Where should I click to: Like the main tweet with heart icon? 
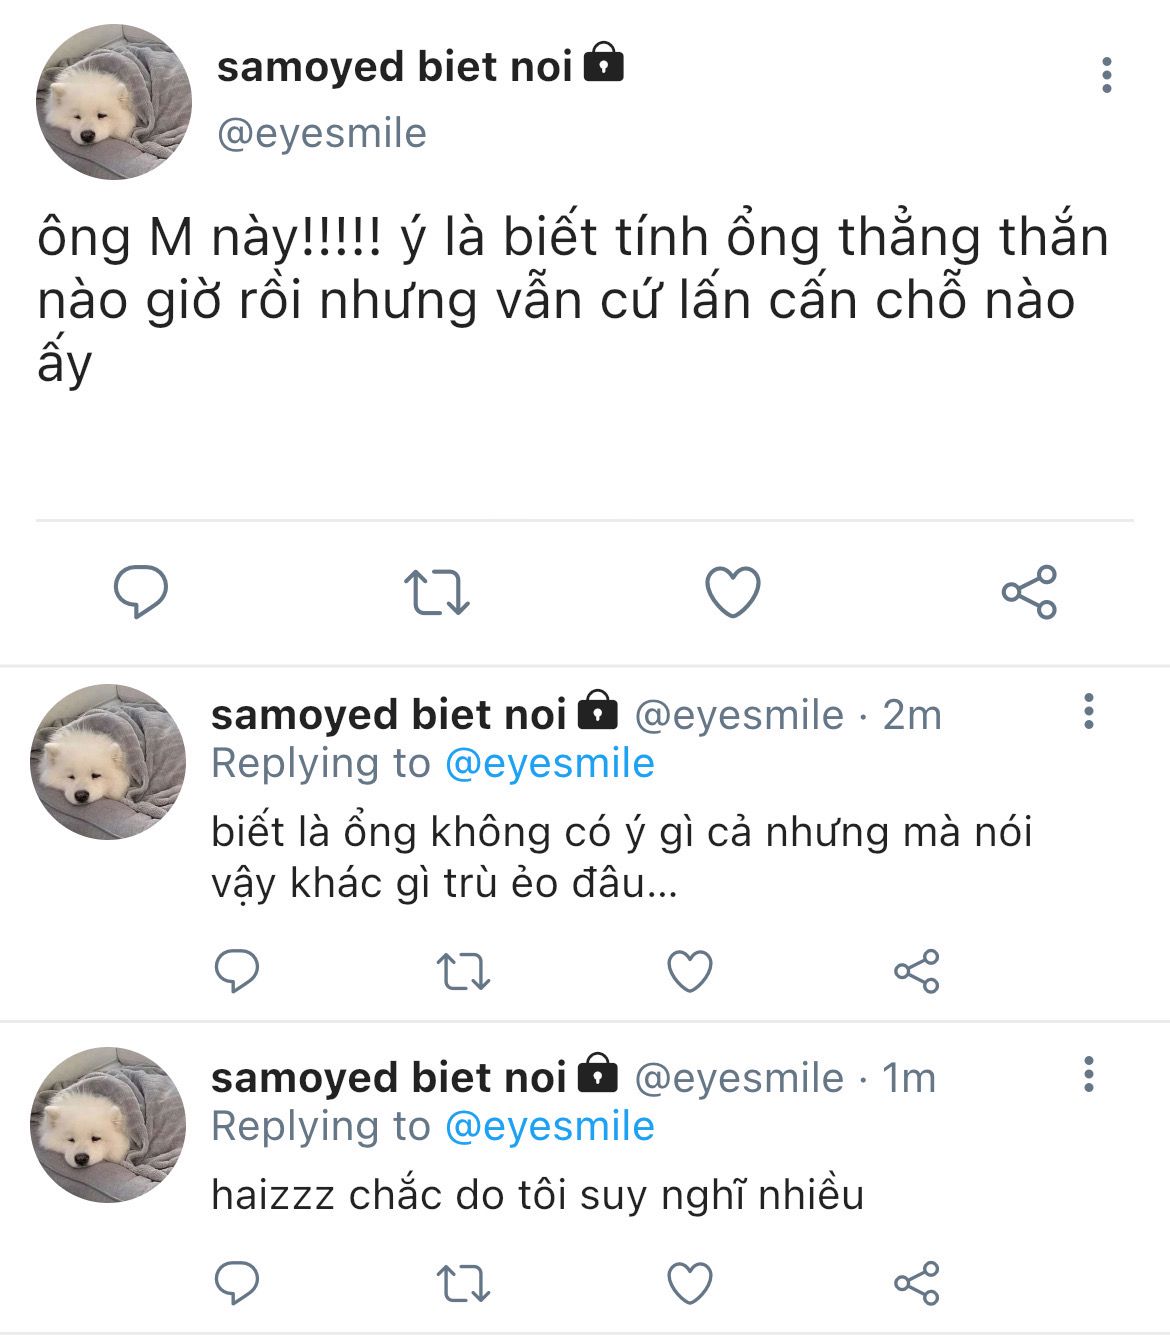tap(733, 591)
